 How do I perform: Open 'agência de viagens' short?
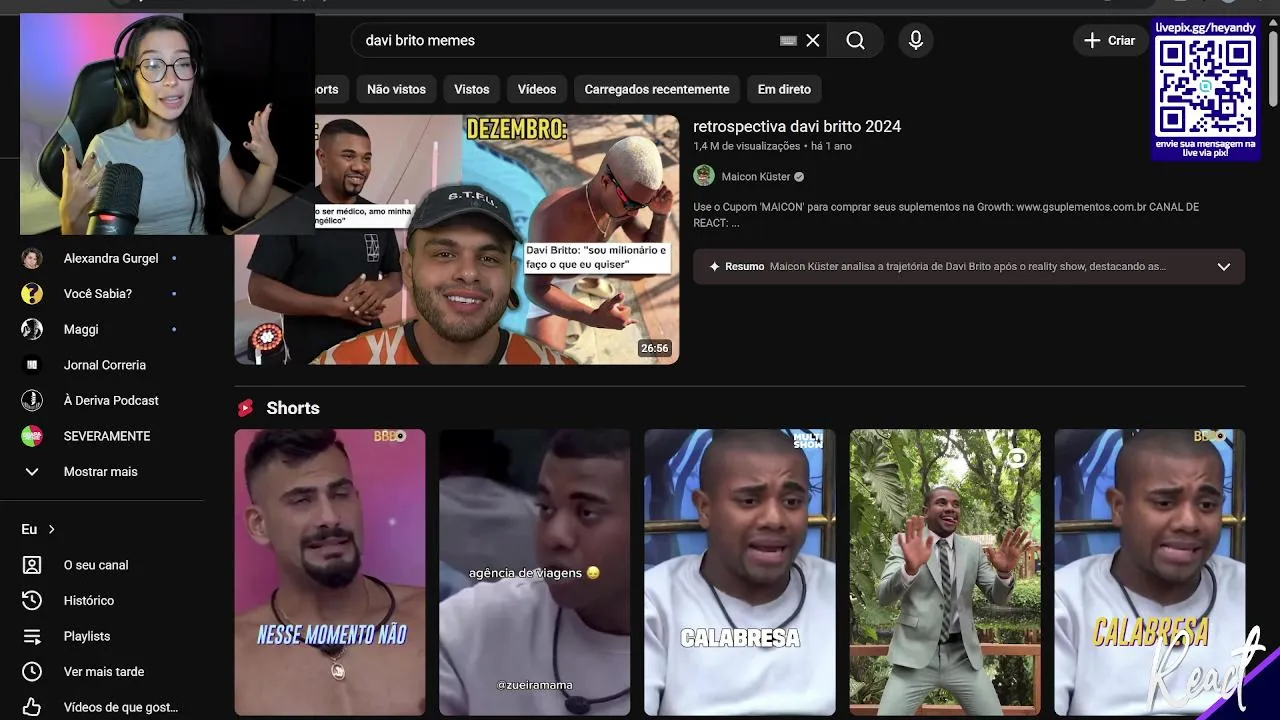(535, 572)
